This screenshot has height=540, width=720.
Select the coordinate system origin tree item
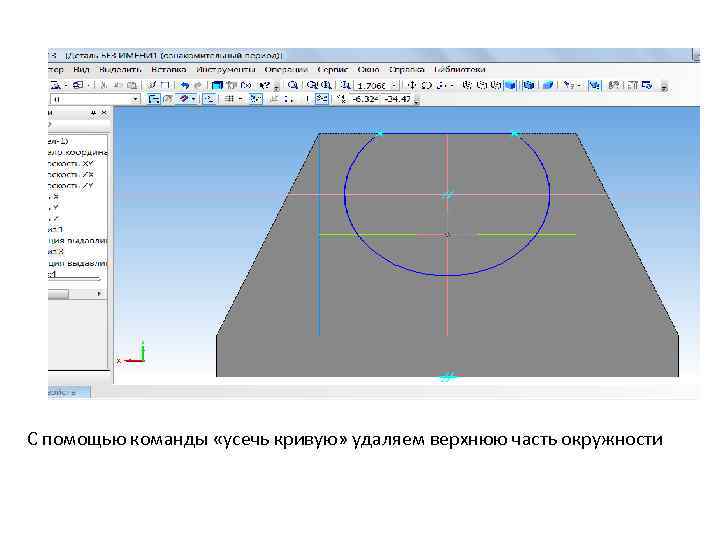(x=77, y=152)
